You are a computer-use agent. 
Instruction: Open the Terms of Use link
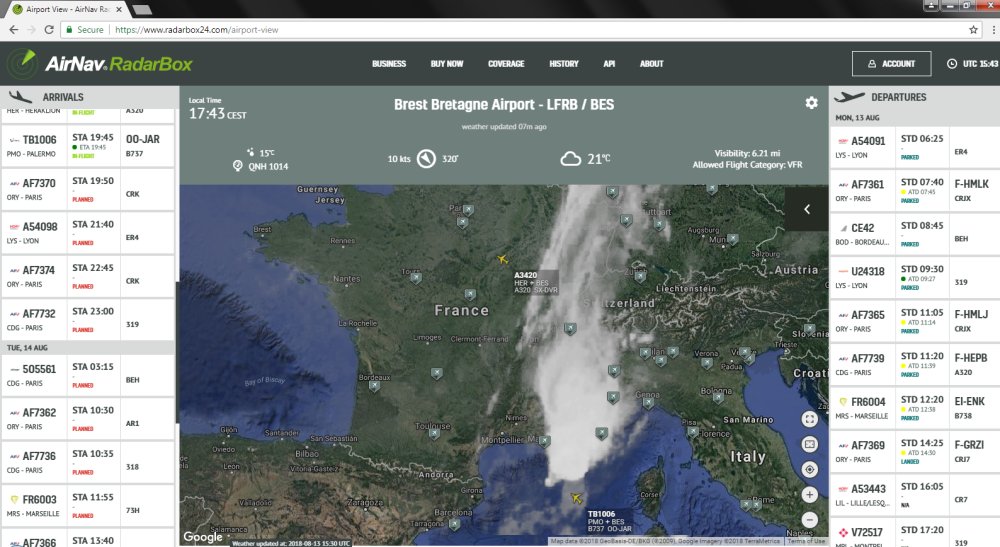coord(806,541)
